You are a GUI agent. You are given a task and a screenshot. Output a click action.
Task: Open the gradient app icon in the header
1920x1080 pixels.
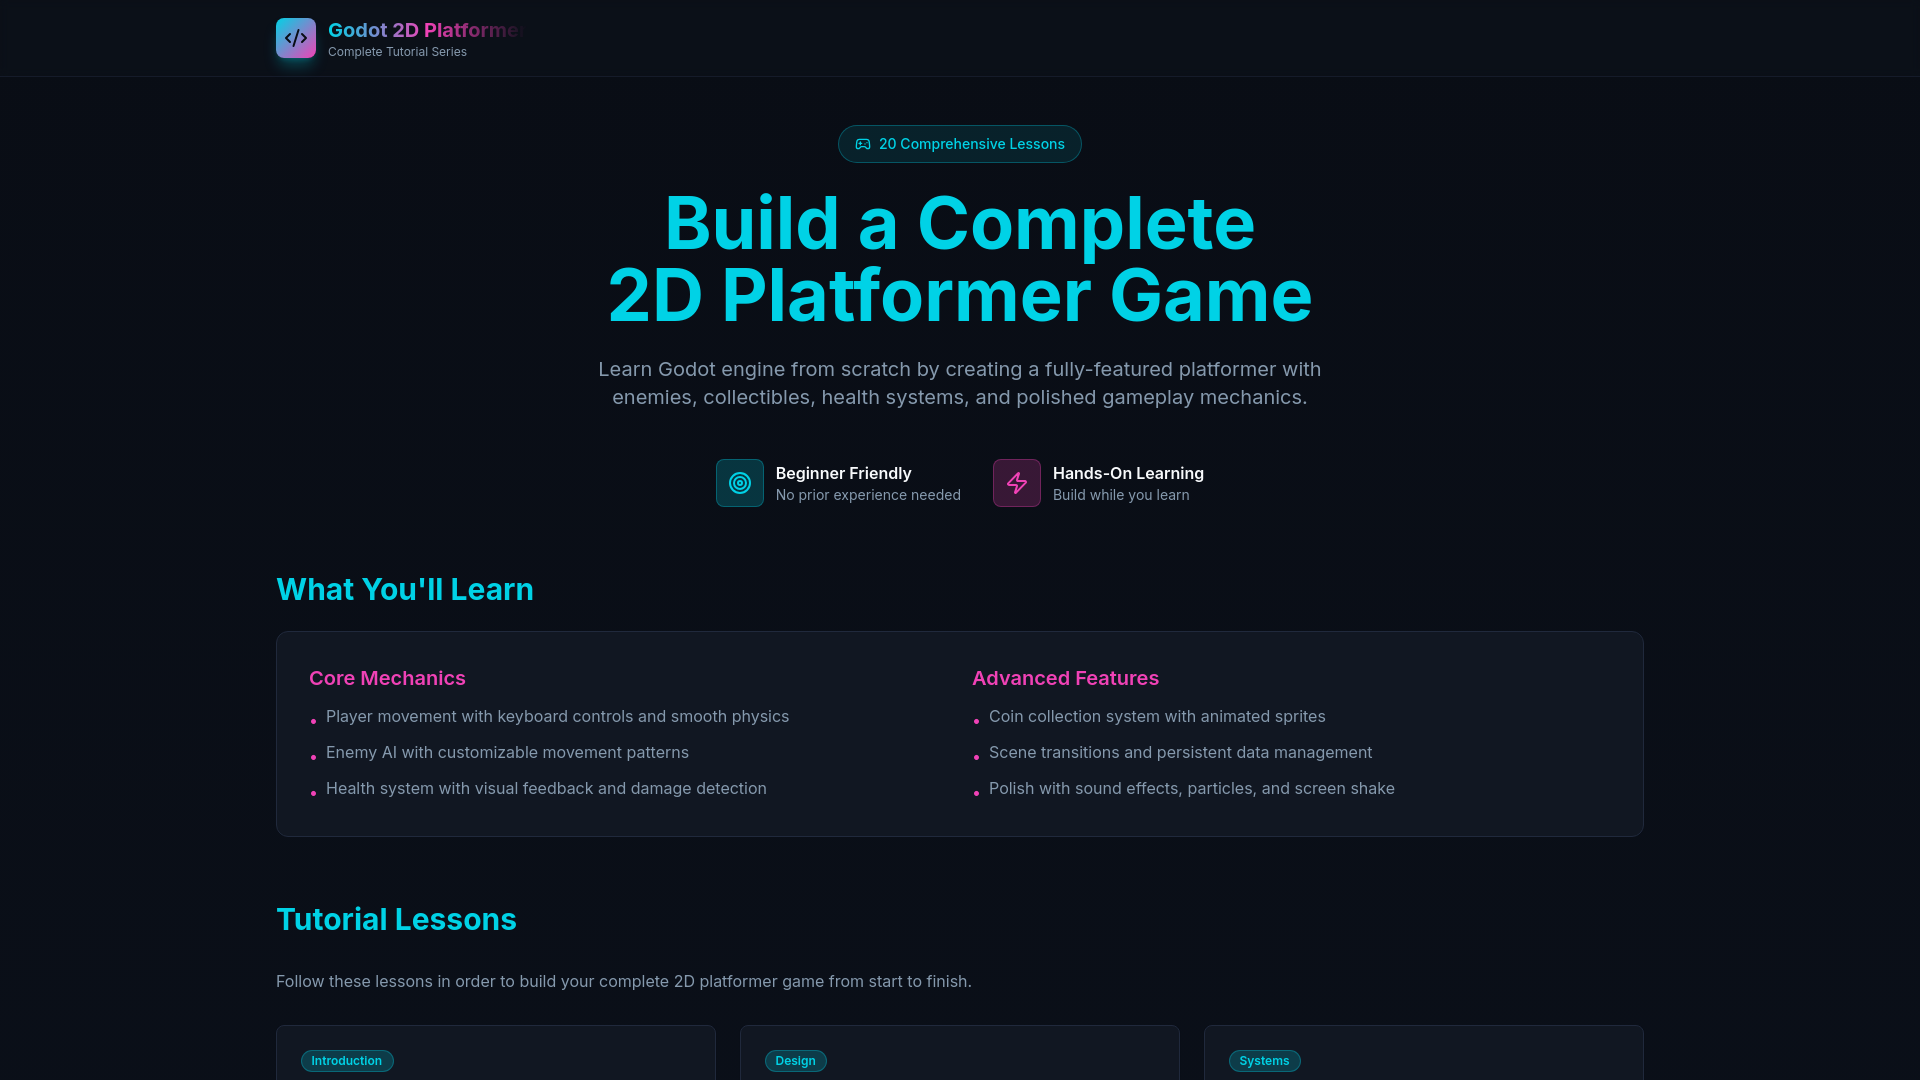click(x=295, y=37)
